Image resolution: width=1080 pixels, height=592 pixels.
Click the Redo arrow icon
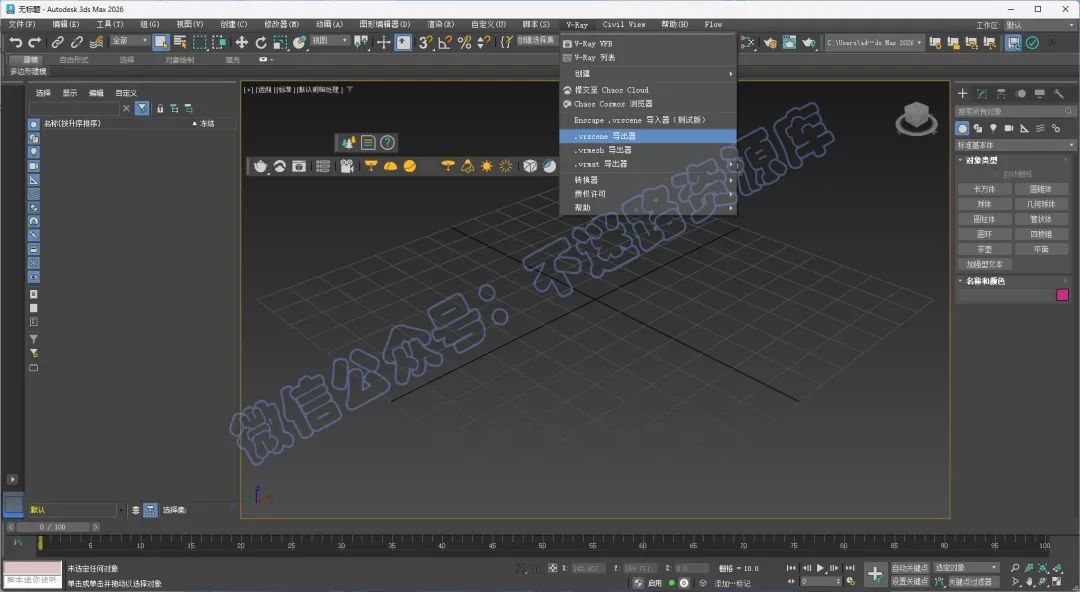pos(34,43)
